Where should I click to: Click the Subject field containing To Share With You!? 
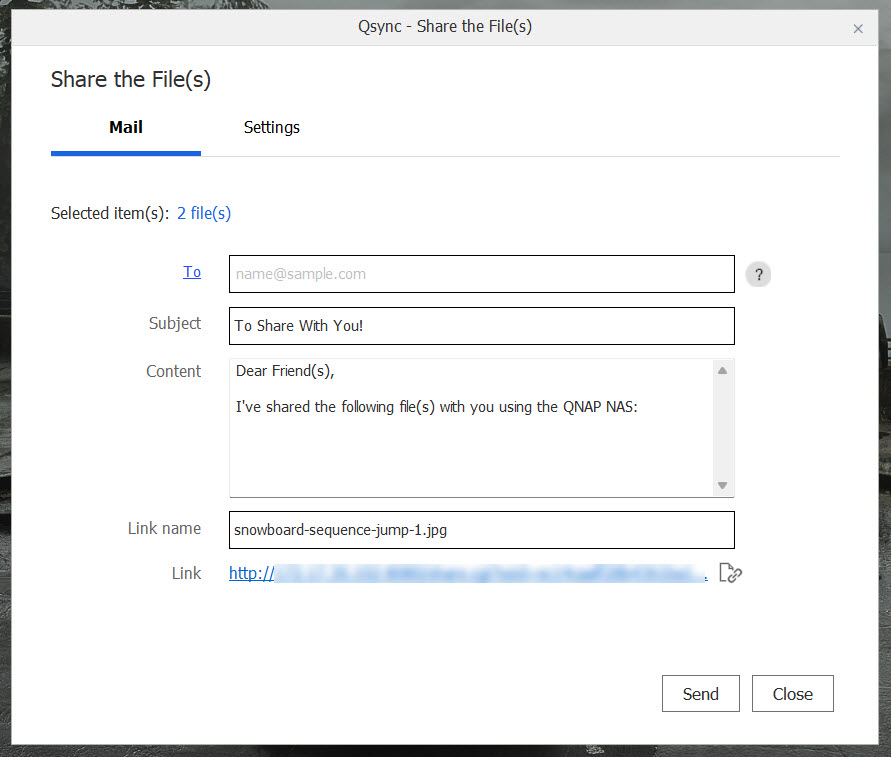point(481,325)
